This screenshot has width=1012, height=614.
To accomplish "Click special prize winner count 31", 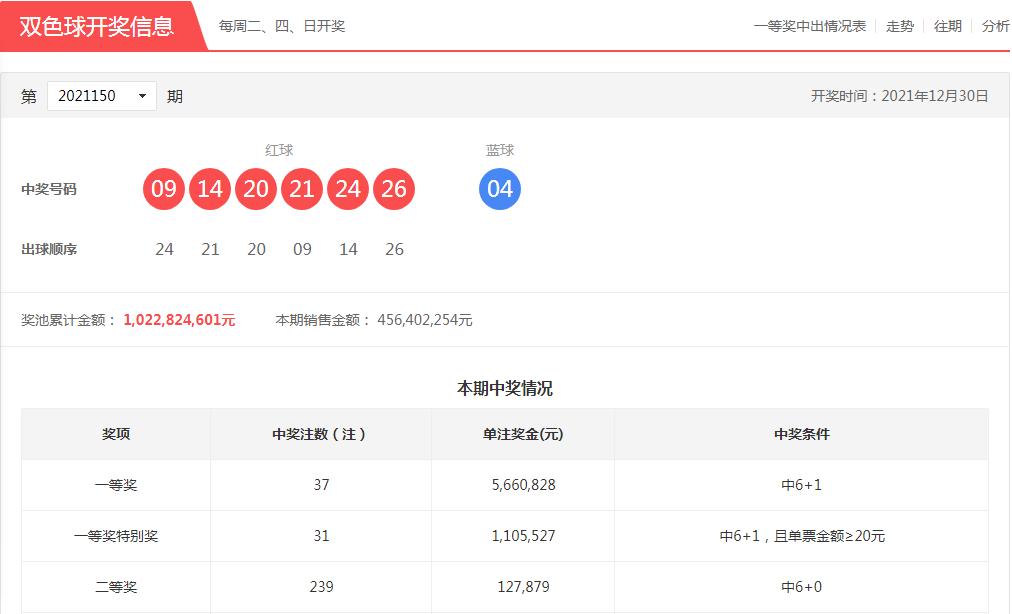I will (321, 536).
